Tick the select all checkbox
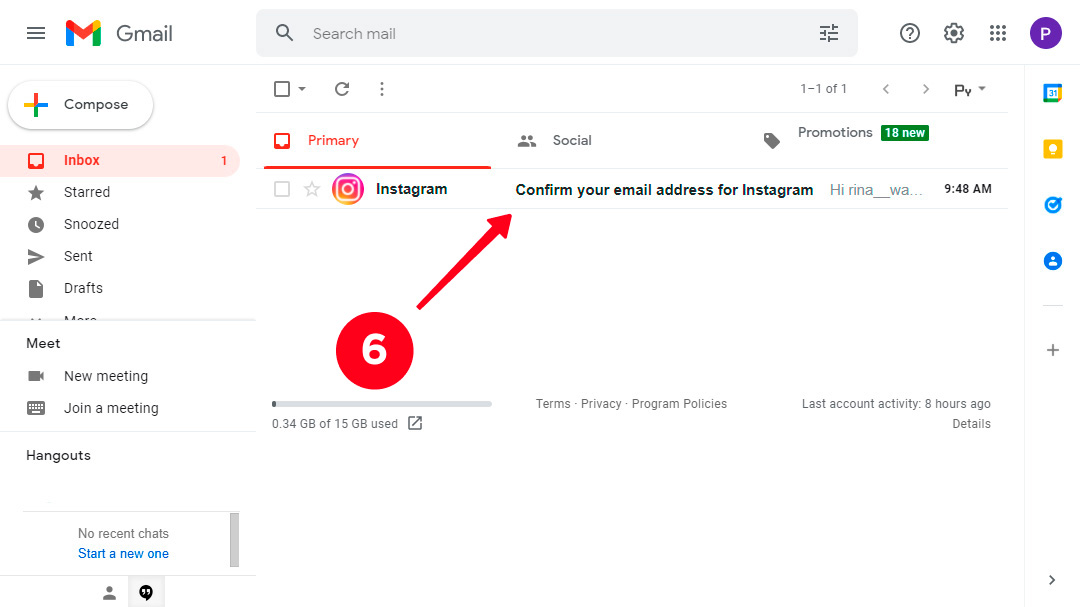 pyautogui.click(x=282, y=89)
